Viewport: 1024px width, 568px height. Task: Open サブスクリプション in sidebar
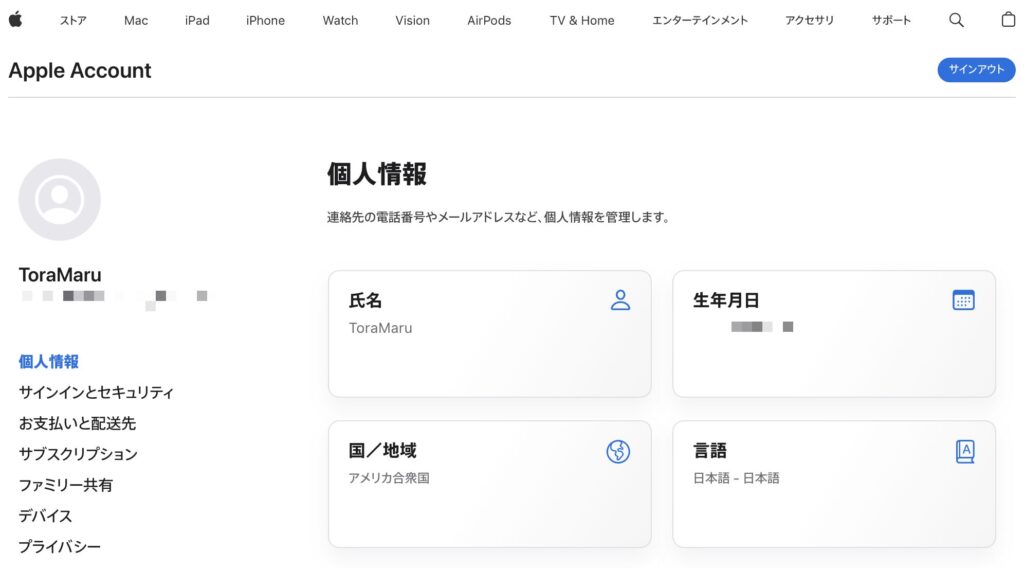(78, 454)
